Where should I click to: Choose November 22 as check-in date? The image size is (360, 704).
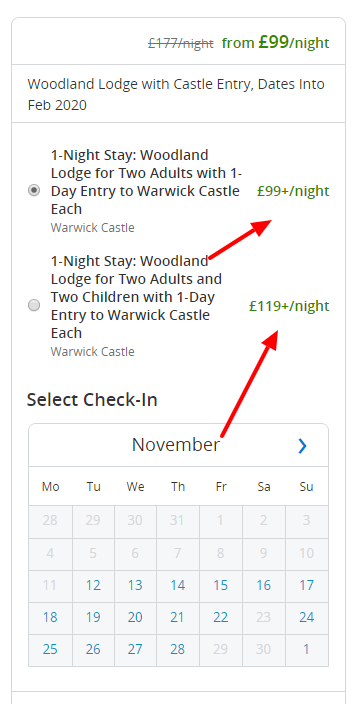click(221, 617)
